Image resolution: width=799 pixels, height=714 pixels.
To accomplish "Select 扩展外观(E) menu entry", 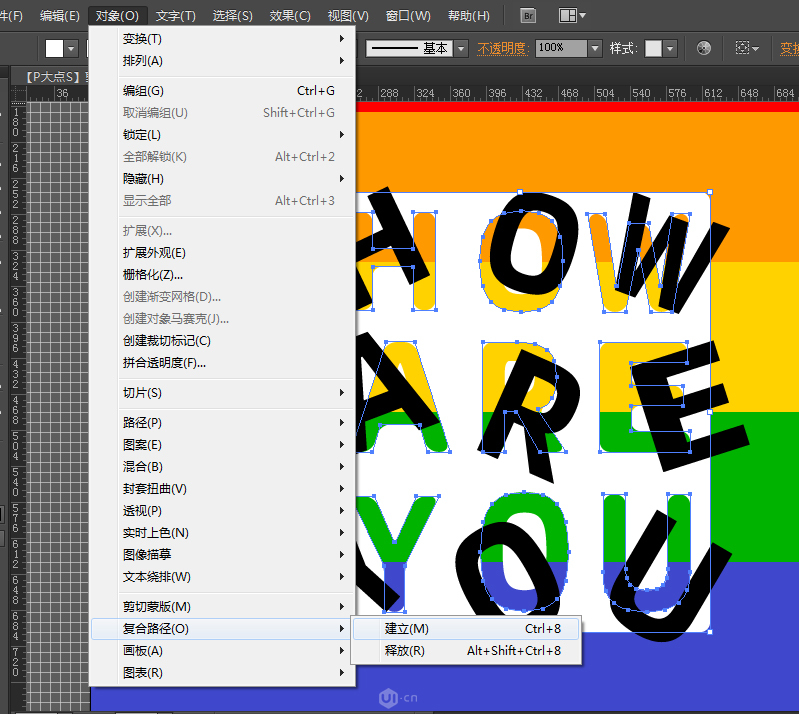I will [154, 253].
